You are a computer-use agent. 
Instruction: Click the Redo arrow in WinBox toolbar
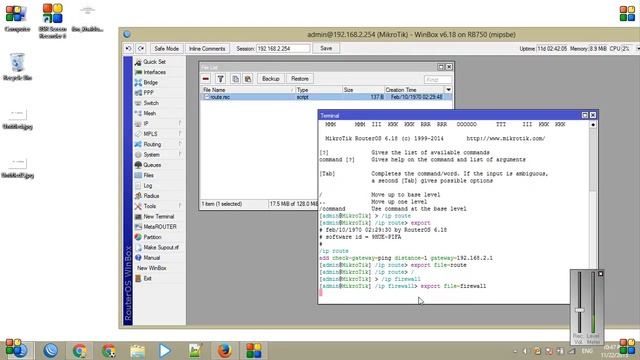coord(141,48)
